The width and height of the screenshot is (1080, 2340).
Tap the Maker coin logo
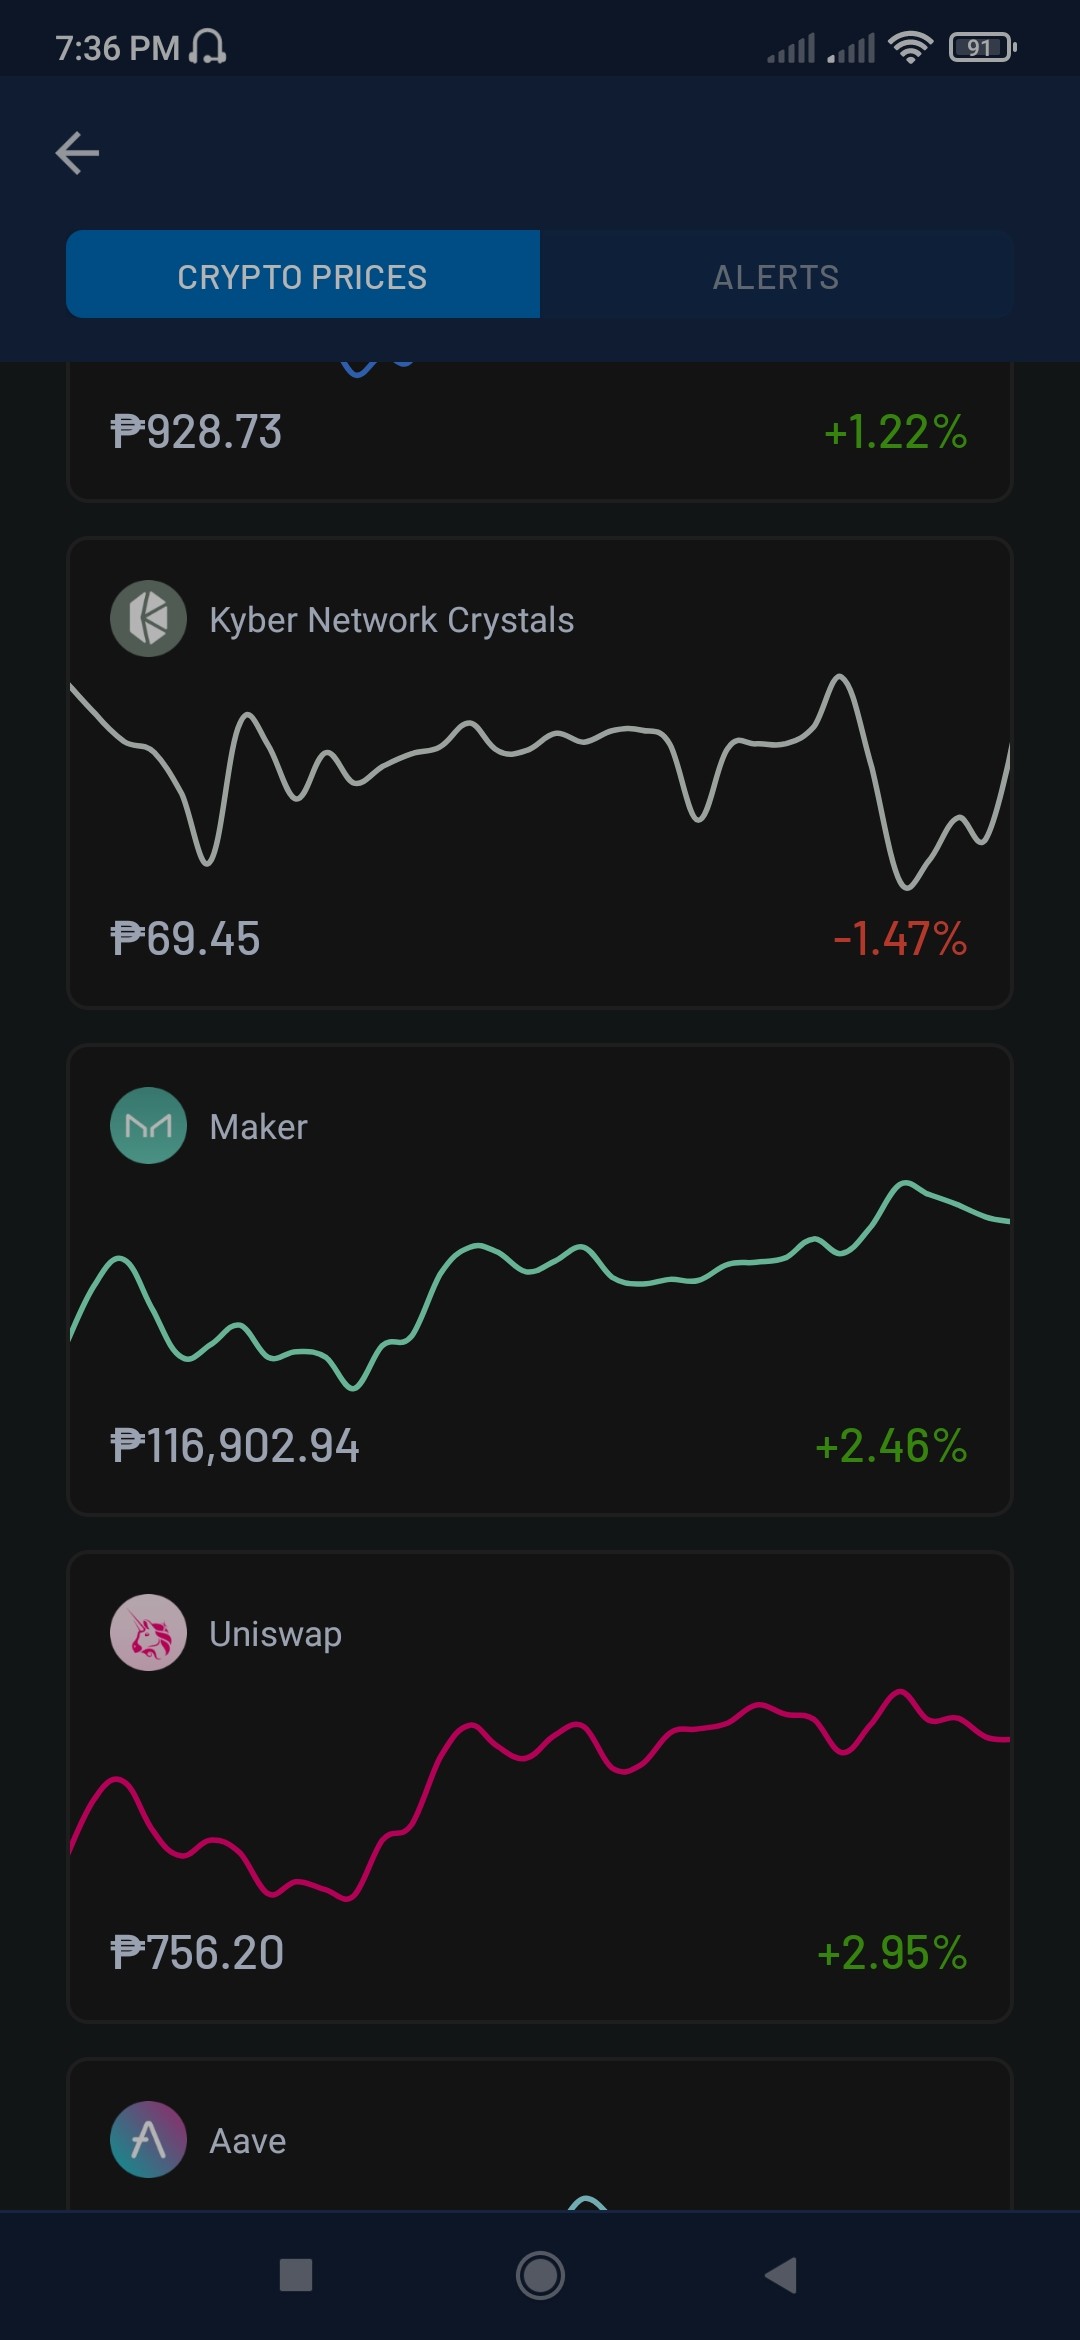[148, 1126]
